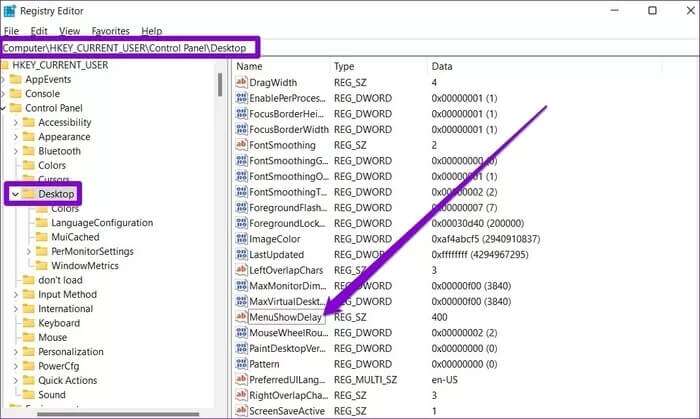Expand the Accessibility key
This screenshot has height=419, width=700.
16,122
